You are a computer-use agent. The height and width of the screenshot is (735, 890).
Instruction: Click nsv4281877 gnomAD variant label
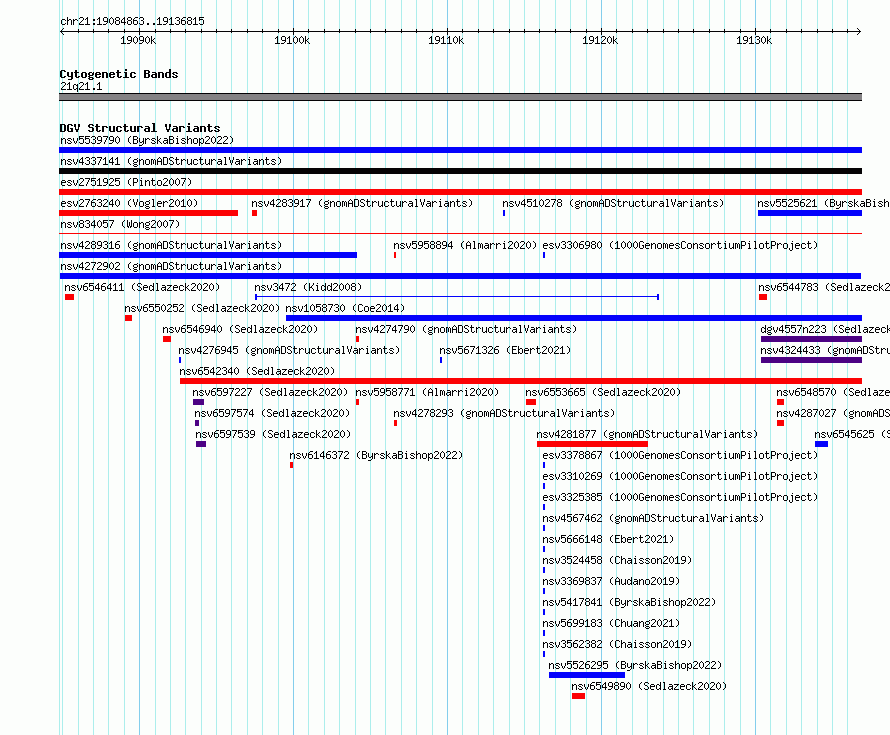click(647, 434)
